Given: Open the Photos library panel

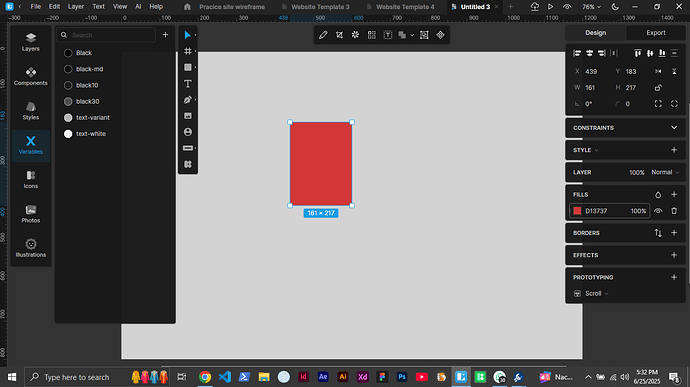Looking at the screenshot, I should click(x=30, y=214).
